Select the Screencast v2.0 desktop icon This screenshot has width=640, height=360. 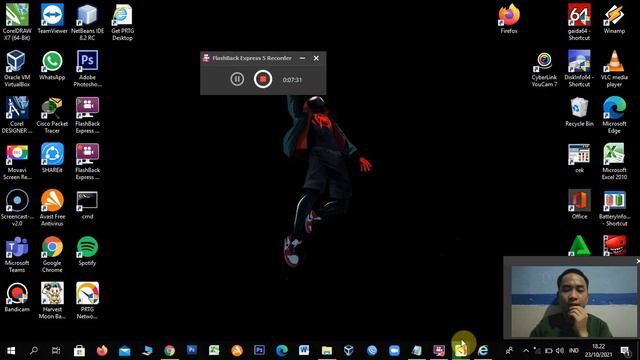point(17,208)
